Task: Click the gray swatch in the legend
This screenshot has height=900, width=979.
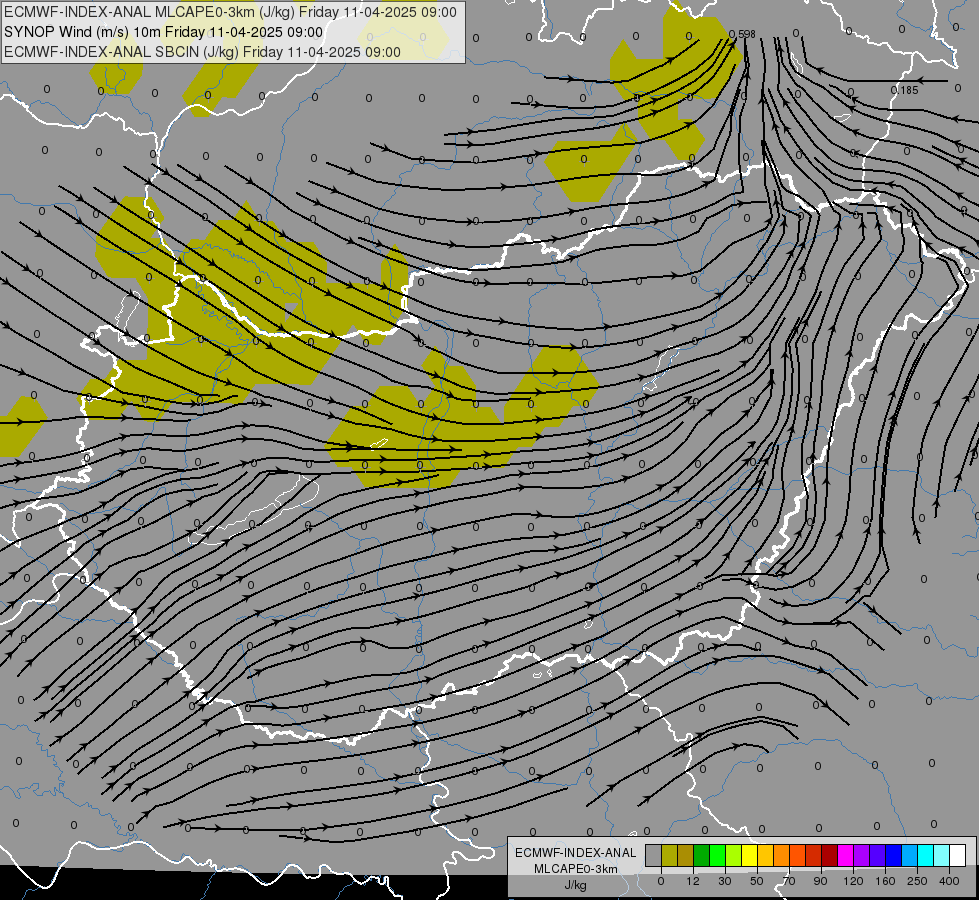Action: 654,855
